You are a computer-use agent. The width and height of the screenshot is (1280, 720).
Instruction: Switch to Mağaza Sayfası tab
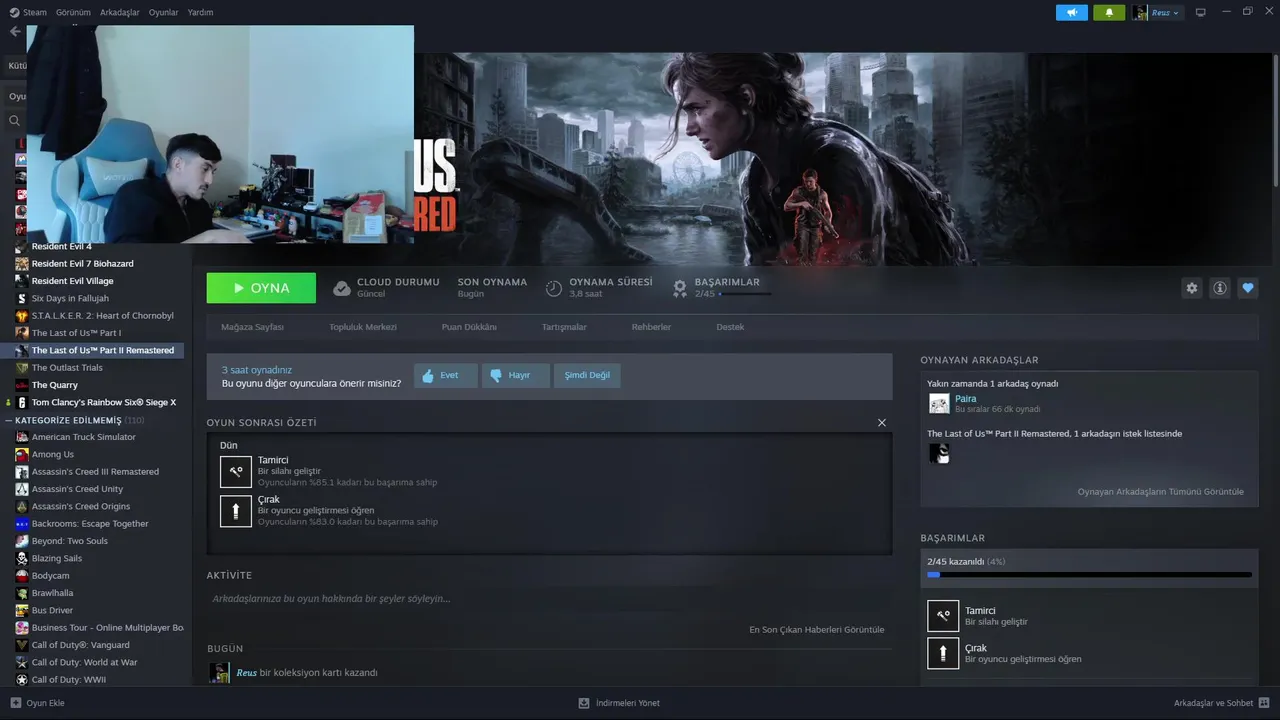253,327
